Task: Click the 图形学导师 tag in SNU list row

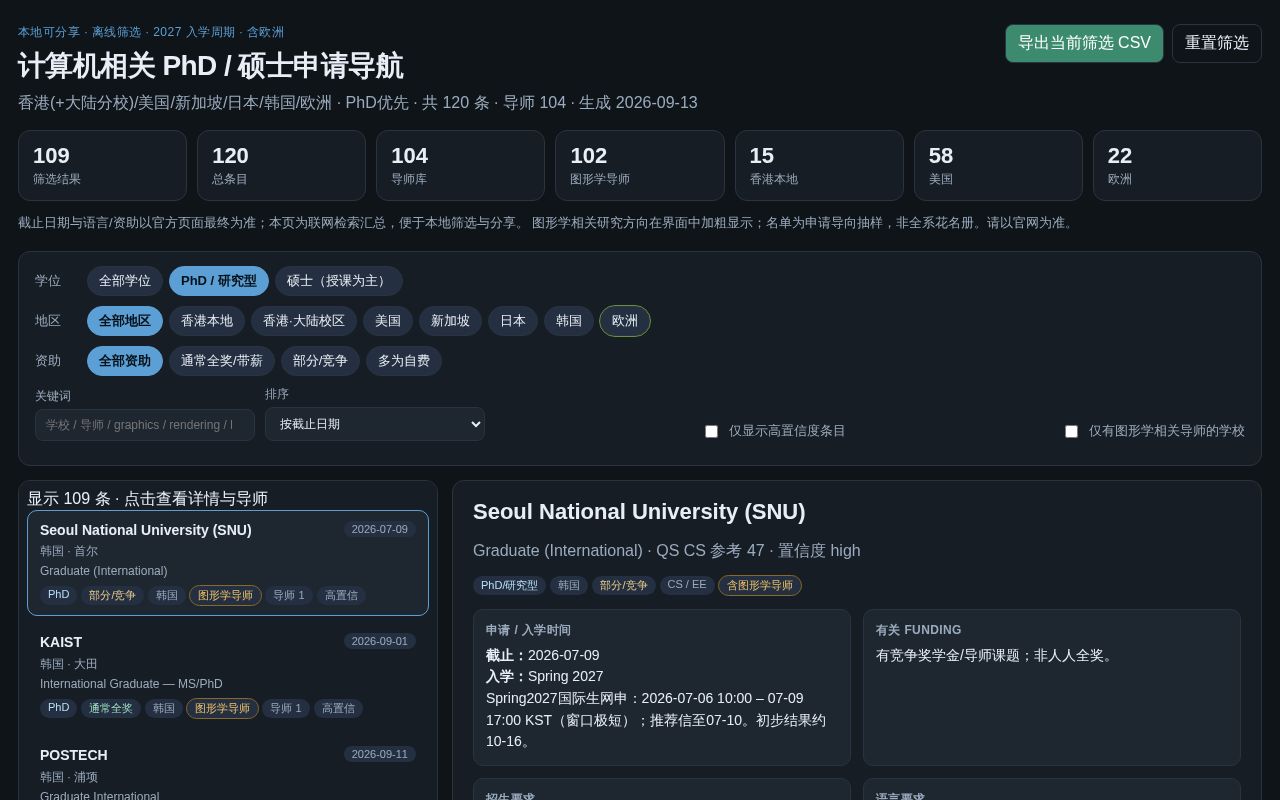Action: 225,595
